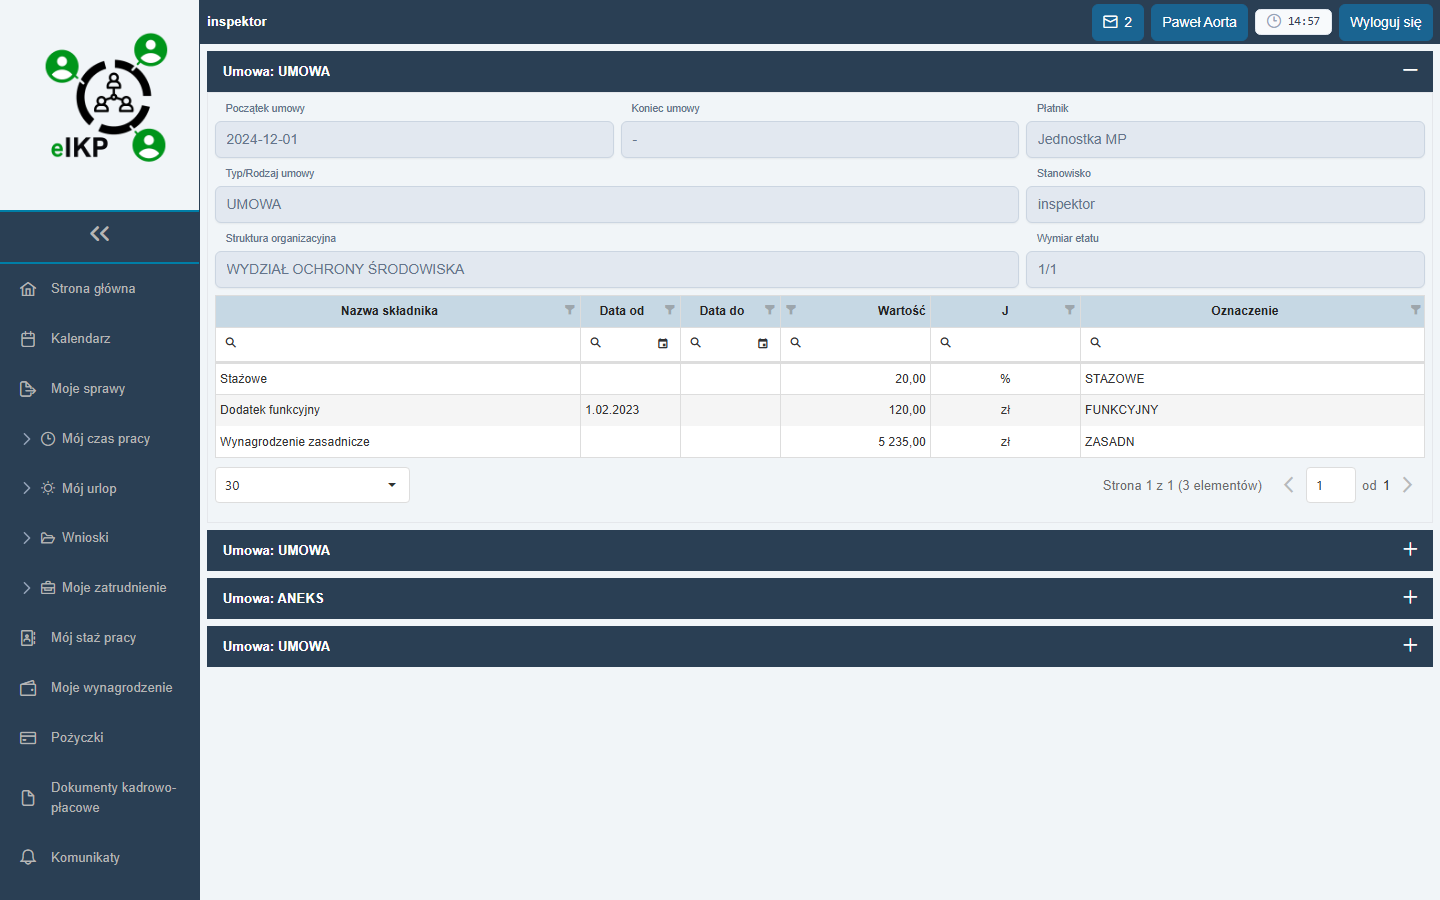1440x900 pixels.
Task: Click the filter icon in Nazwa składnika column
Action: tap(570, 310)
